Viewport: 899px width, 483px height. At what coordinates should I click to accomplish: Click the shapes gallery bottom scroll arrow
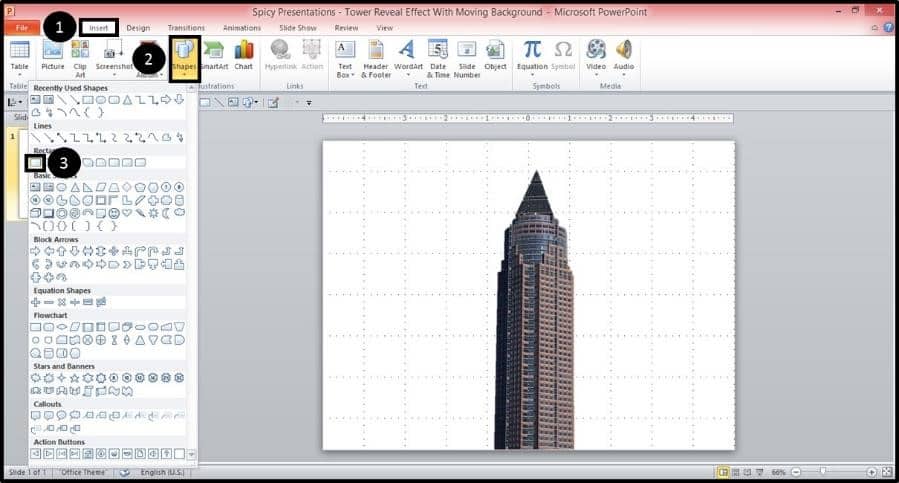coord(191,454)
